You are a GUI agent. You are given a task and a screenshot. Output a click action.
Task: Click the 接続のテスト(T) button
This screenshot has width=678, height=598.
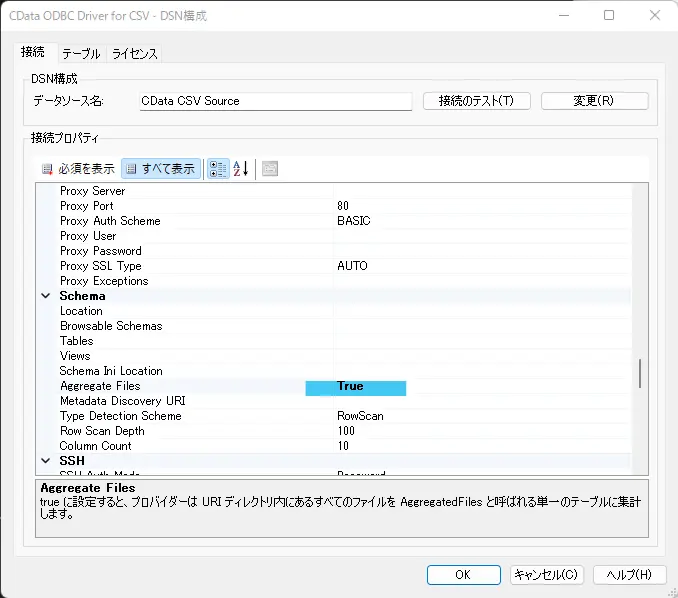[477, 101]
